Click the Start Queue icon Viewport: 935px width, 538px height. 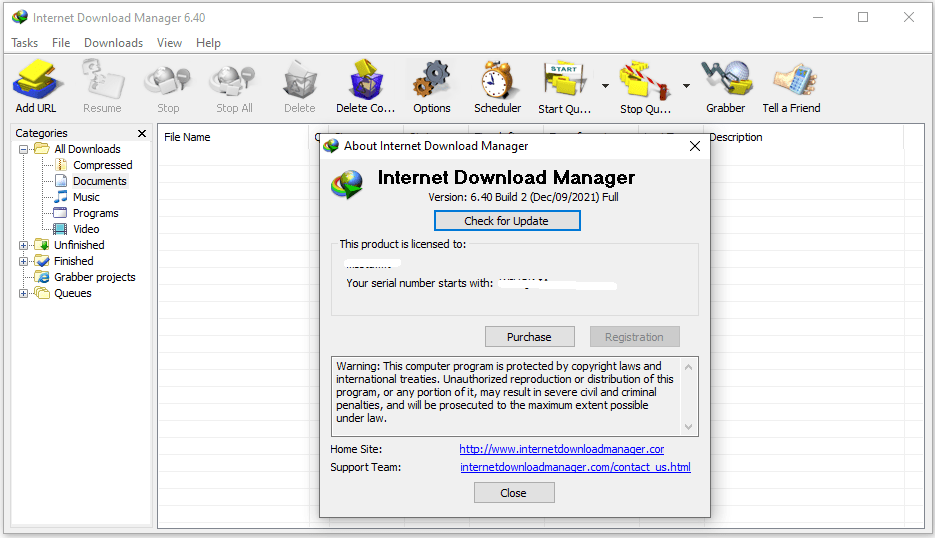pyautogui.click(x=565, y=79)
